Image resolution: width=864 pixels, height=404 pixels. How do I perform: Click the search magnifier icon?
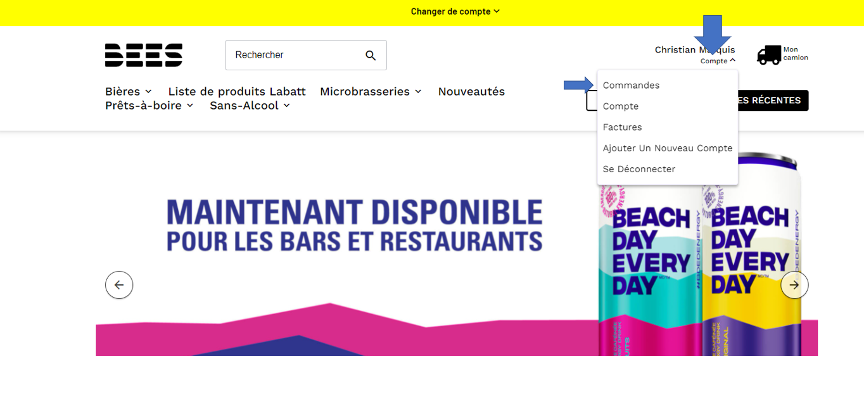coord(371,55)
